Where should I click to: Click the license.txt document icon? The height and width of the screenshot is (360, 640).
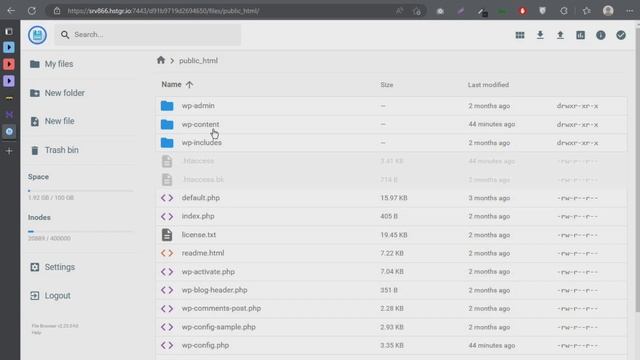pyautogui.click(x=167, y=235)
